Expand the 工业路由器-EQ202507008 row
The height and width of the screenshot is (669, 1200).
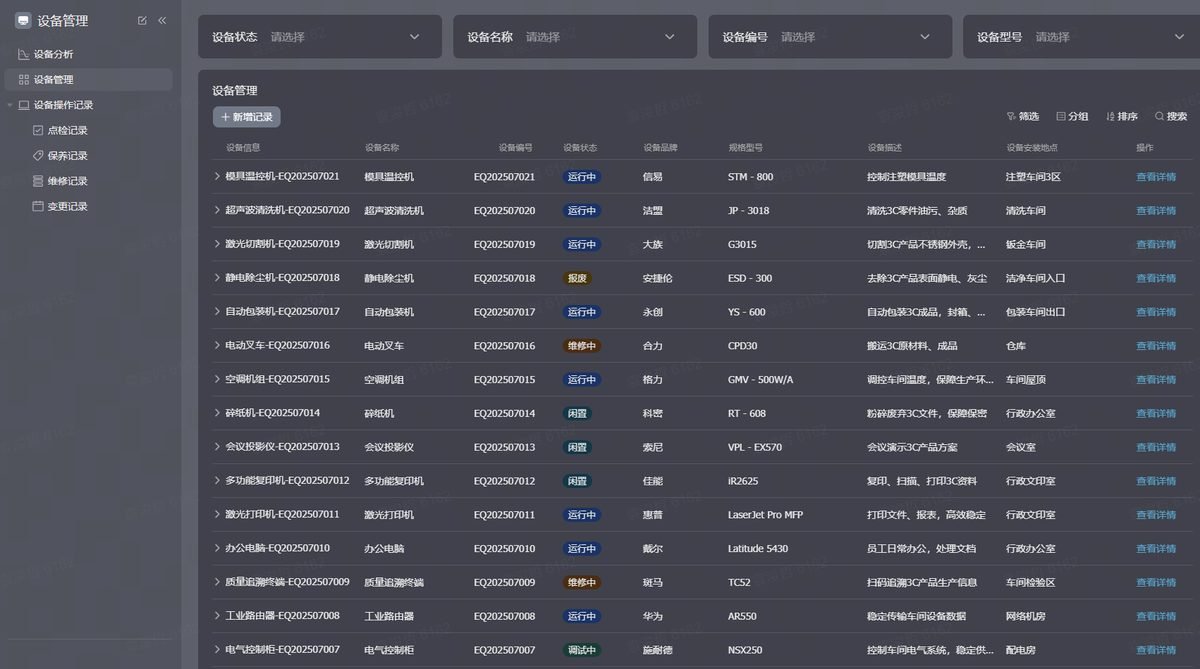coord(217,616)
